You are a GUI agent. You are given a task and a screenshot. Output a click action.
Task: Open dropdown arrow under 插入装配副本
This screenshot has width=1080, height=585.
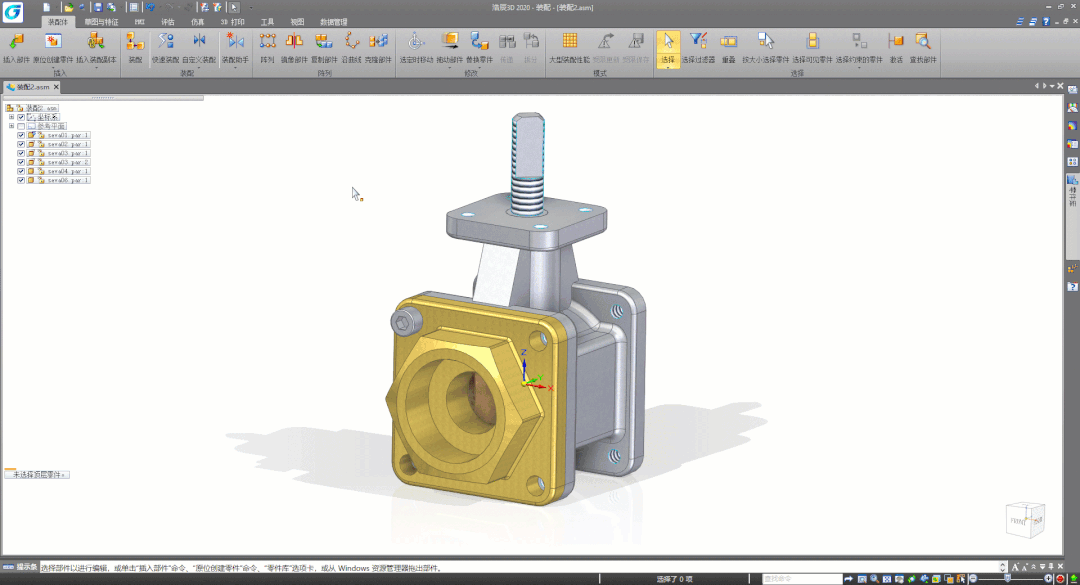96,67
